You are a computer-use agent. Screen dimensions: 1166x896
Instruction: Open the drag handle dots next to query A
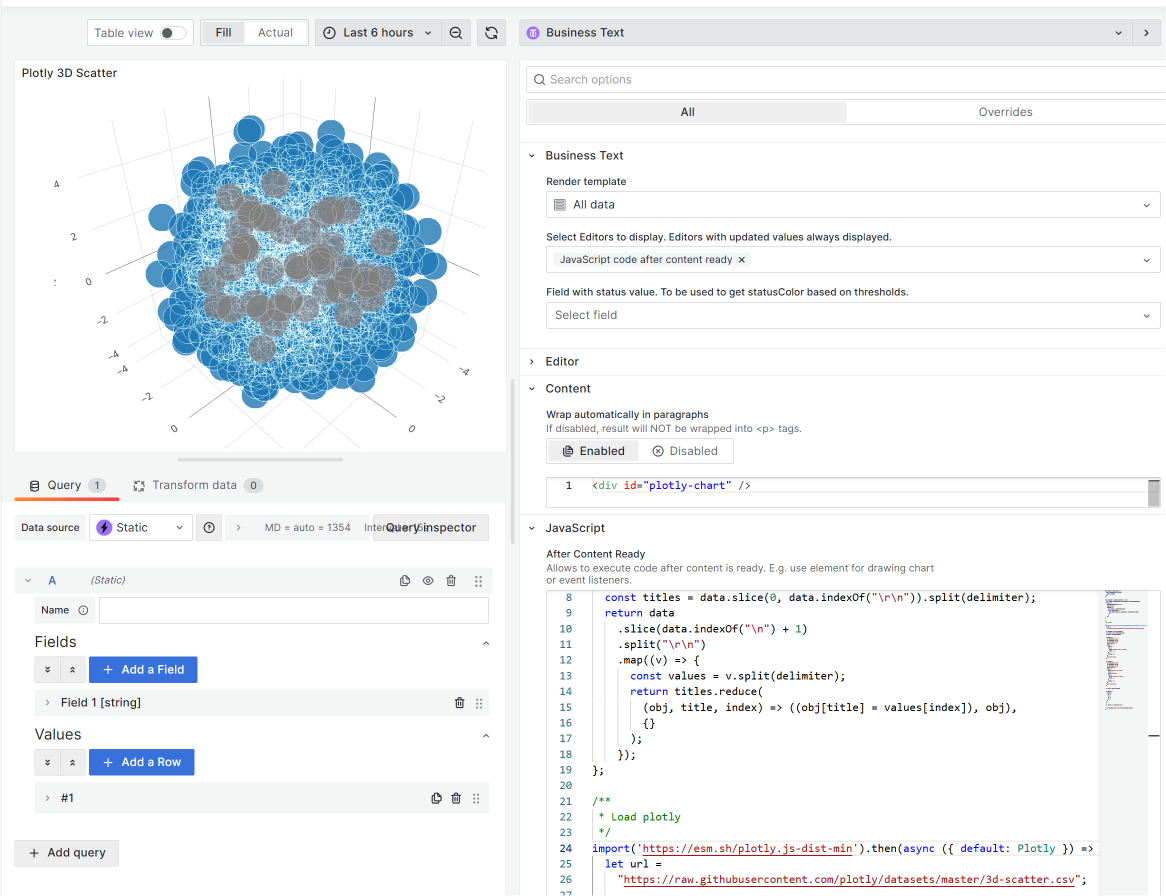(x=476, y=580)
